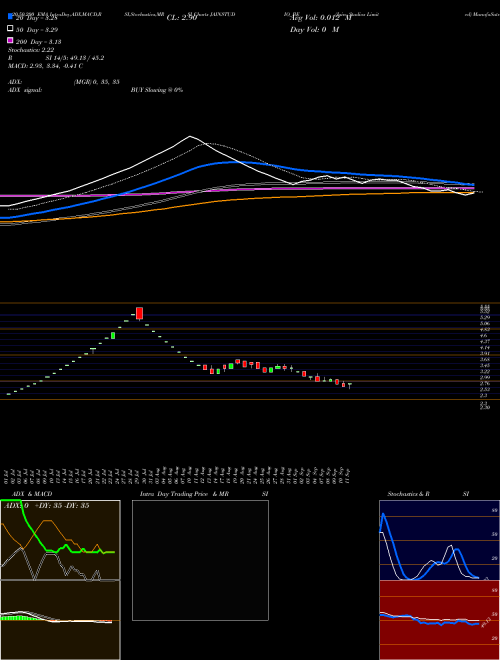Click the peak of the white moving average line
Image resolution: width=500 pixels, height=660 pixels.
[190, 136]
